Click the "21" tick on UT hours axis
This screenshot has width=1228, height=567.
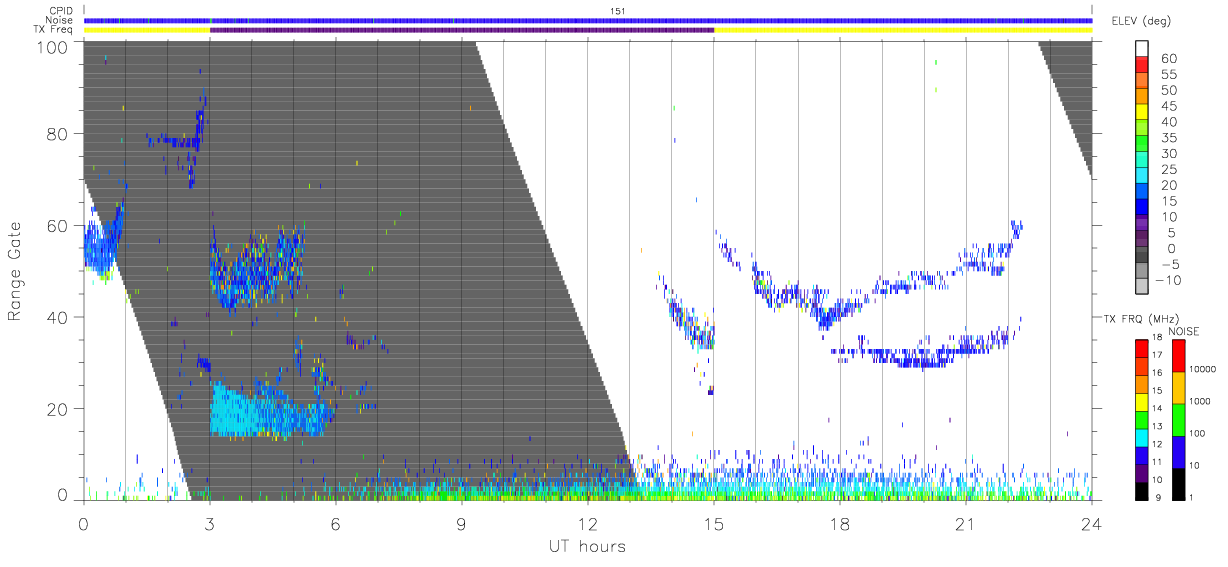click(x=965, y=524)
